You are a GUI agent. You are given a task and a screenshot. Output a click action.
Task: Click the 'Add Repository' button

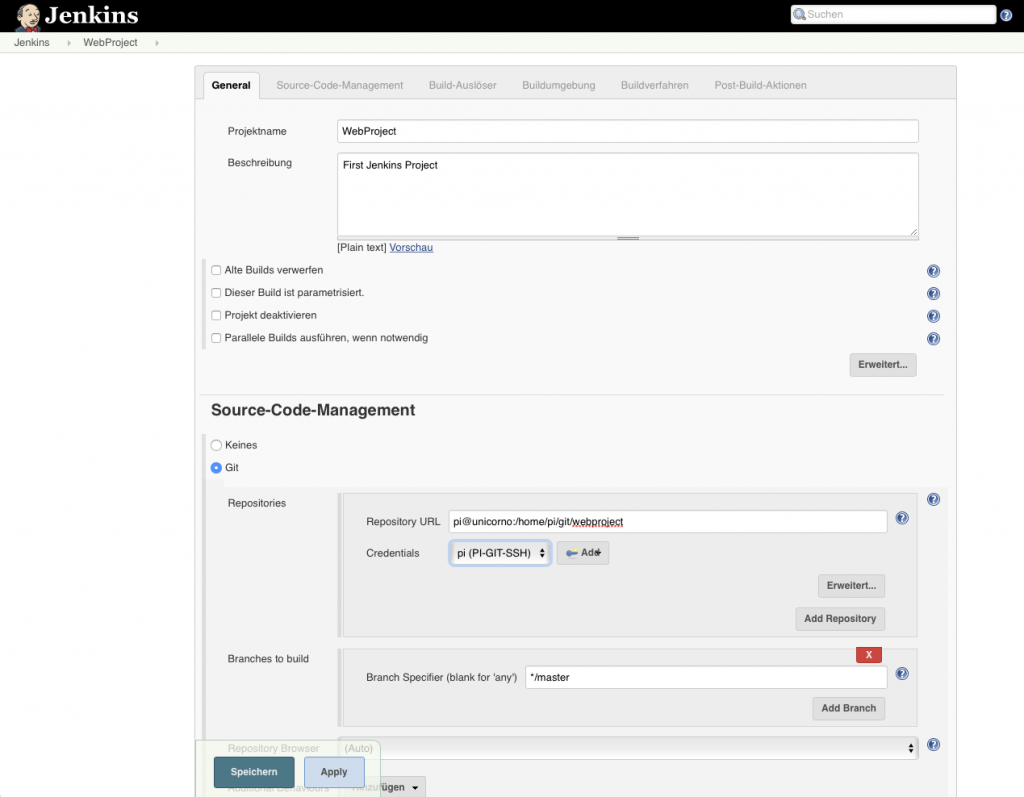pos(840,618)
